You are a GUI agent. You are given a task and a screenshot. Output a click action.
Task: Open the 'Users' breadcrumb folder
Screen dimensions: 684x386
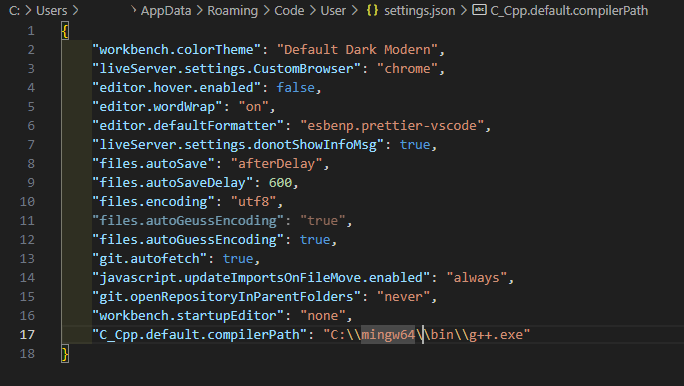pos(51,10)
